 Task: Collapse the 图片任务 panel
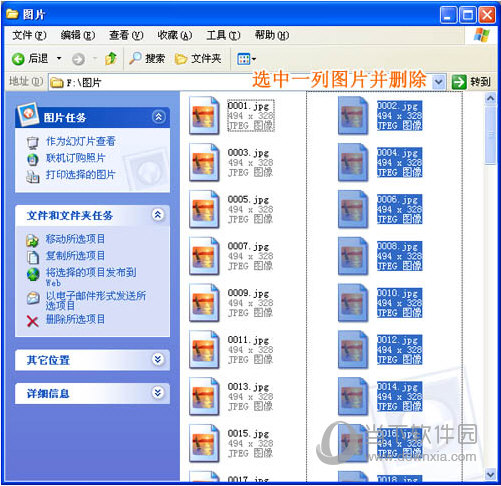click(x=158, y=117)
